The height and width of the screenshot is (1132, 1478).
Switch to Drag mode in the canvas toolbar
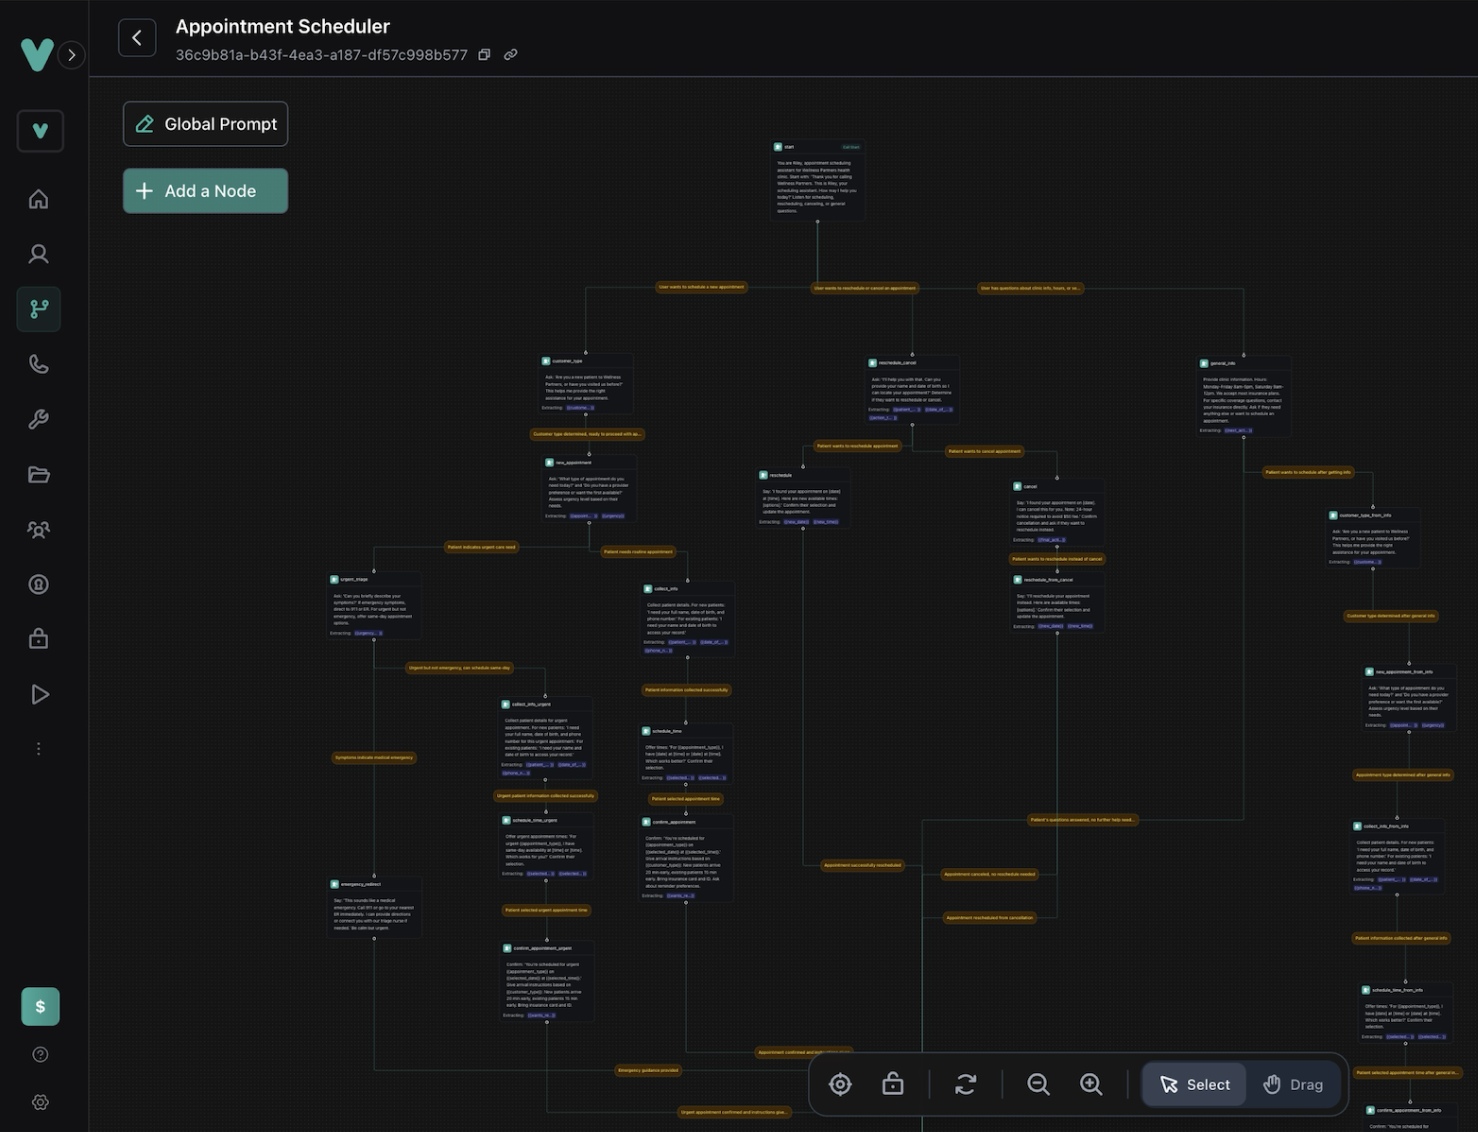click(1293, 1084)
